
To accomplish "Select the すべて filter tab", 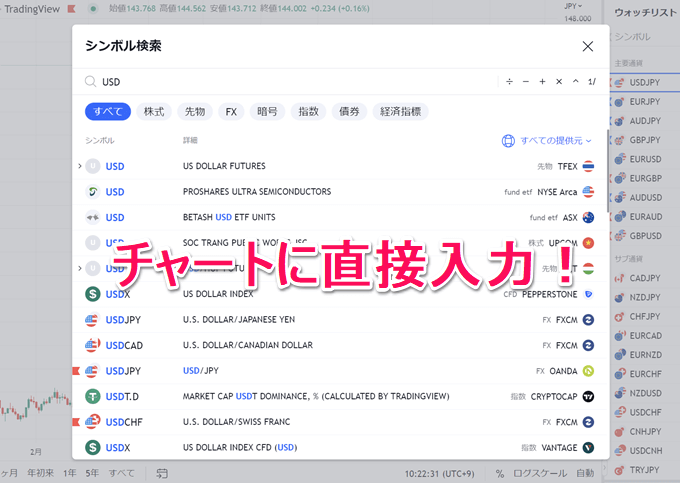I will coord(108,111).
